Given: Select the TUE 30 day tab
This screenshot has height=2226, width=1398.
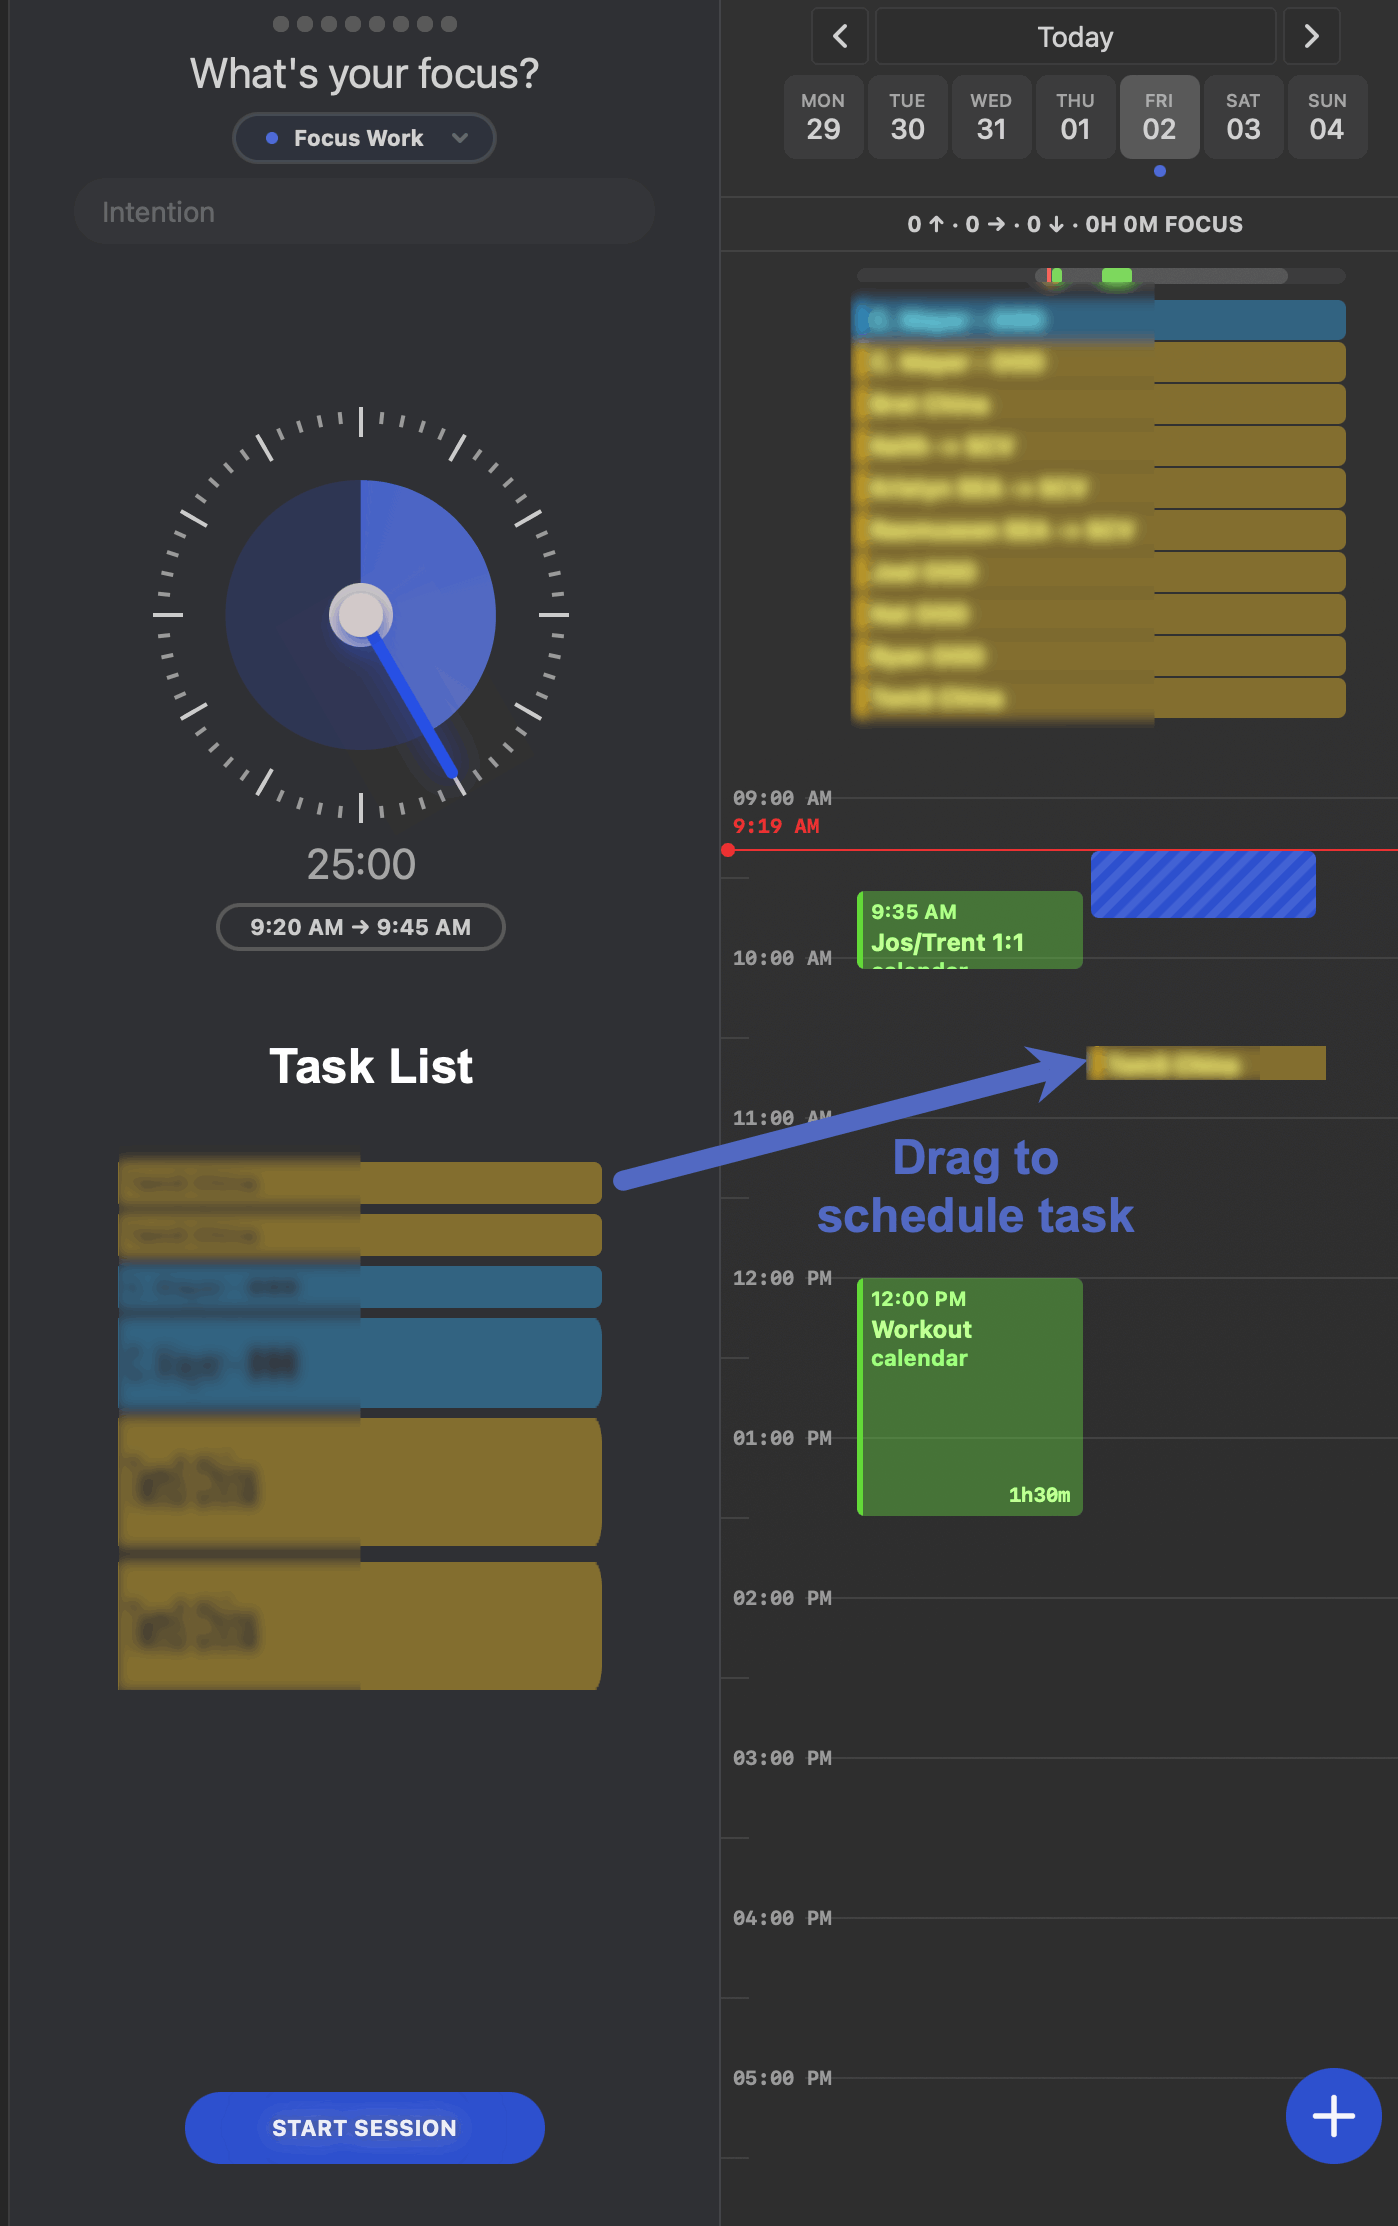Looking at the screenshot, I should (x=907, y=117).
